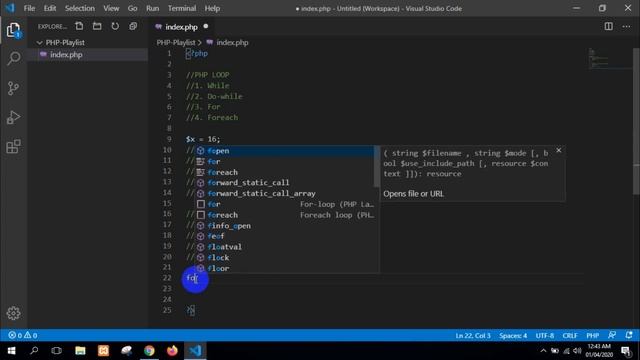Open the Run and Debug view
The image size is (640, 360).
[13, 118]
